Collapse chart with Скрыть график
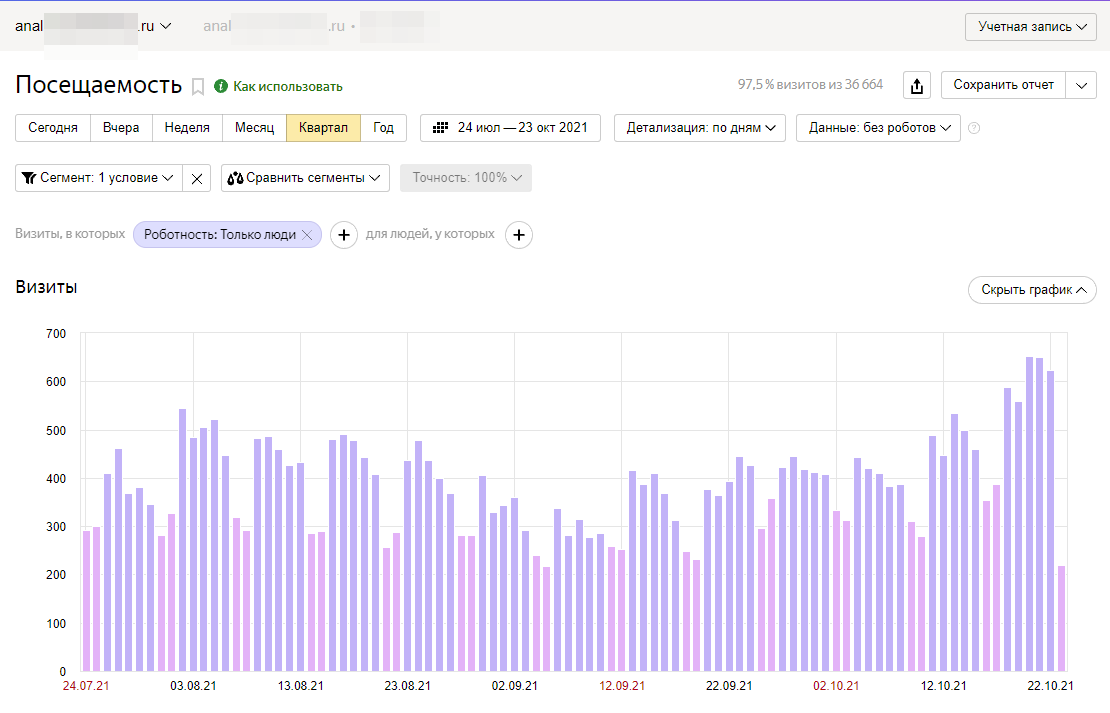Viewport: 1110px width, 713px height. tap(1032, 290)
